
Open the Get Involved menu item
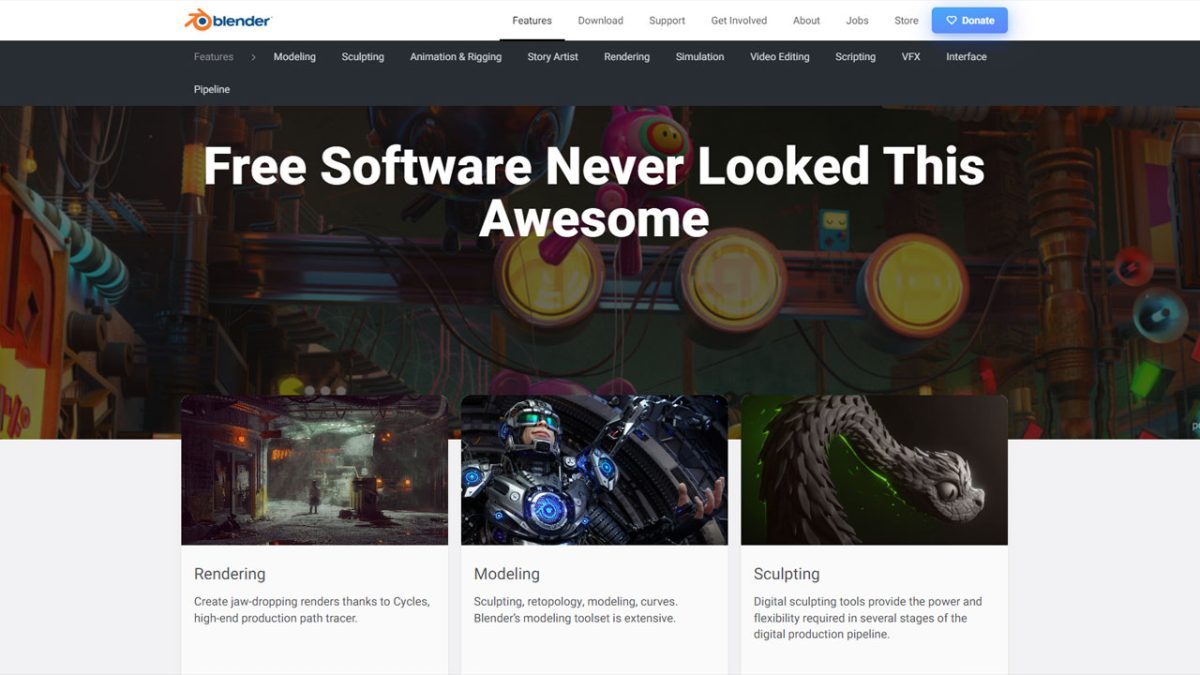pyautogui.click(x=739, y=20)
